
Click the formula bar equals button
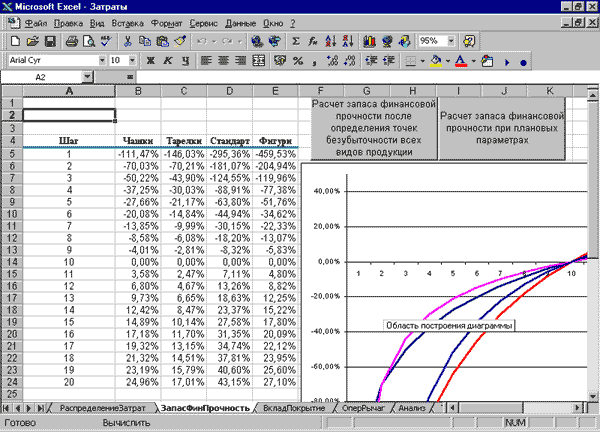[x=130, y=77]
